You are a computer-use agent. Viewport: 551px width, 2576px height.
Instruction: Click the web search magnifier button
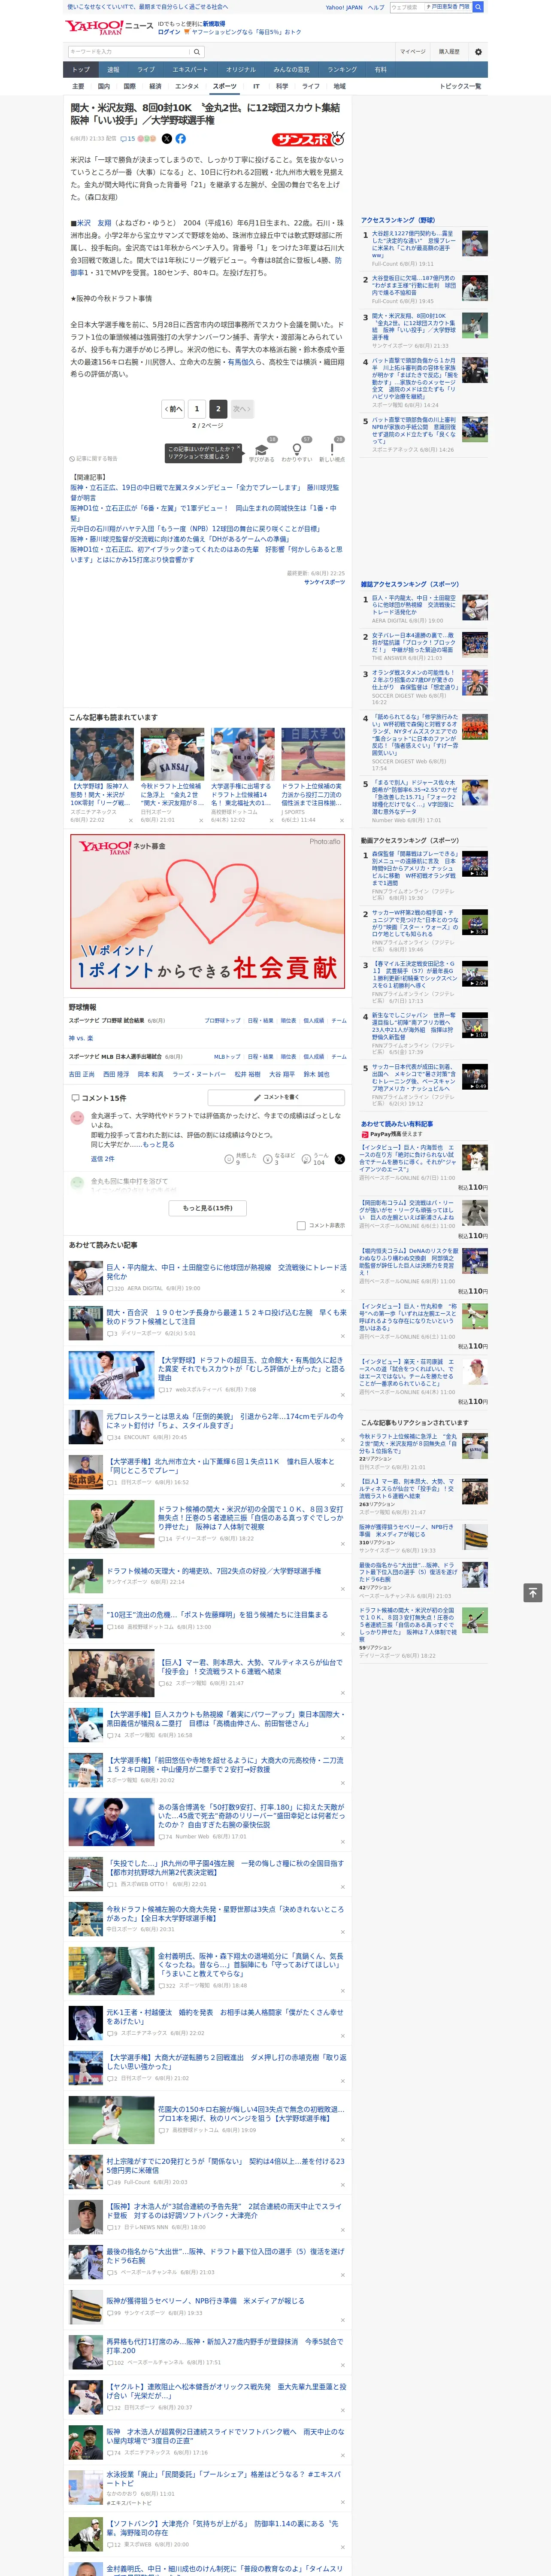click(x=478, y=7)
